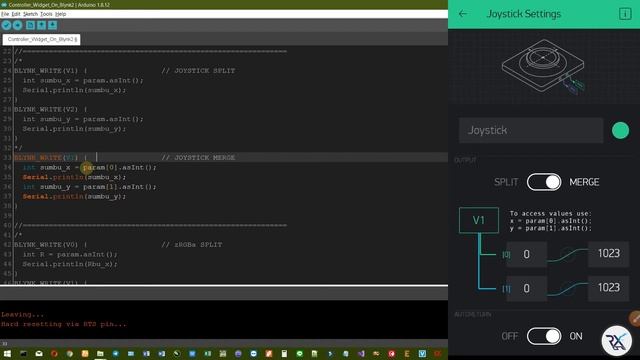The height and width of the screenshot is (360, 640).
Task: Click the Open sketch toolbar icon
Action: [41, 25]
